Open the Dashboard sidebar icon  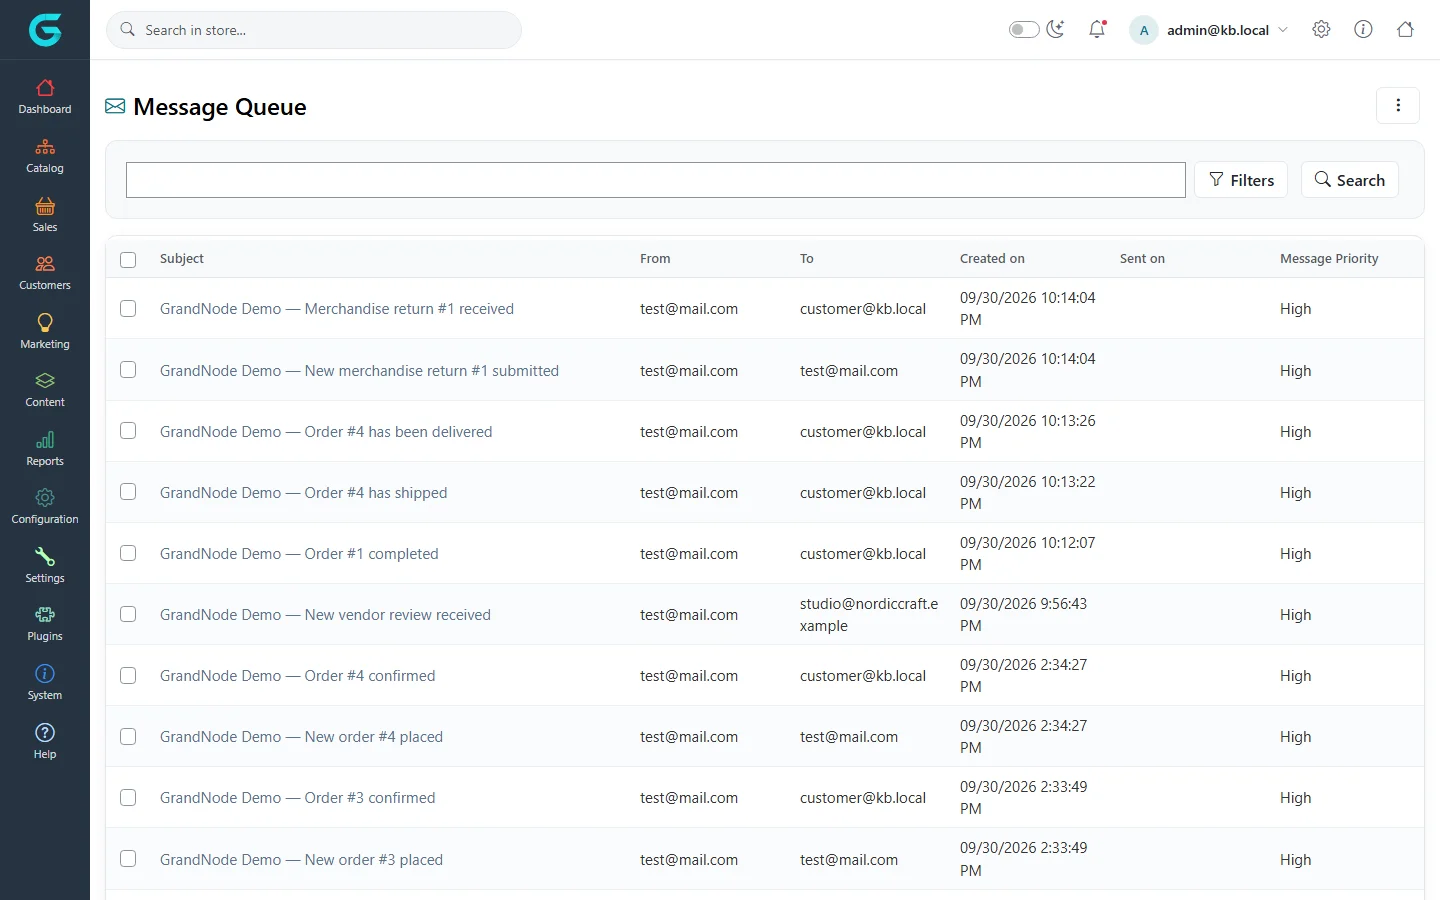coord(45,88)
